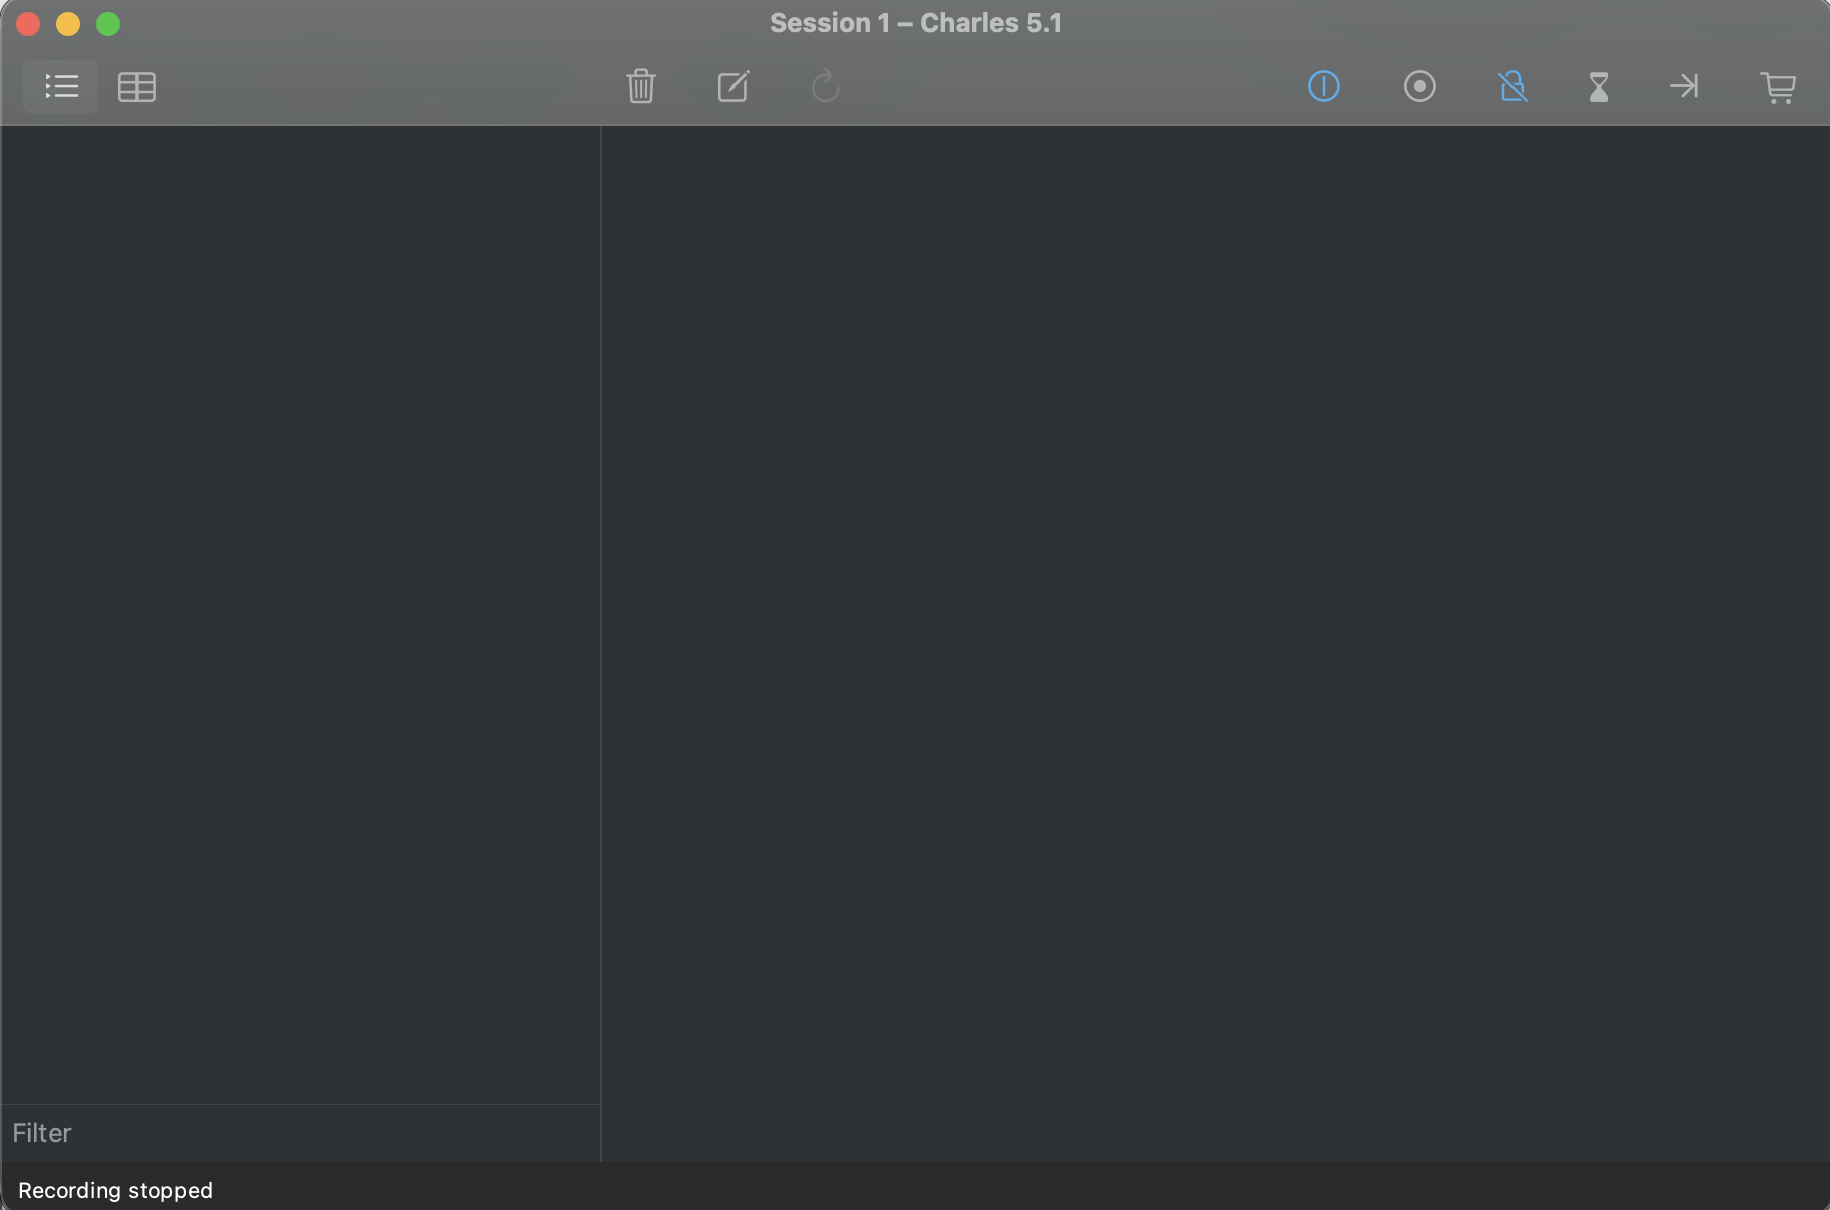Open the purchase cart icon

[x=1778, y=87]
